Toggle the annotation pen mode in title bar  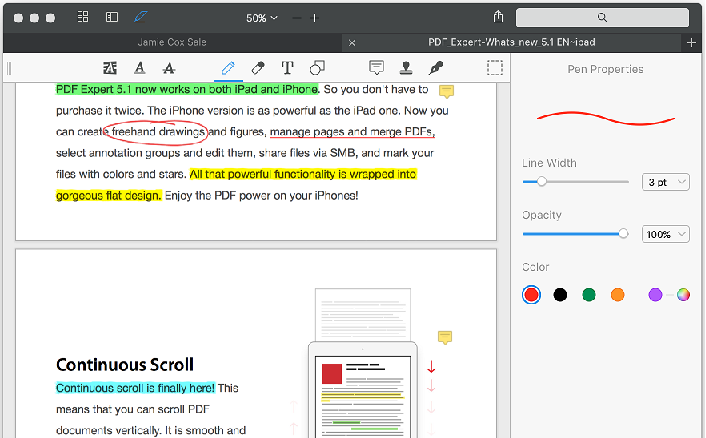click(140, 17)
